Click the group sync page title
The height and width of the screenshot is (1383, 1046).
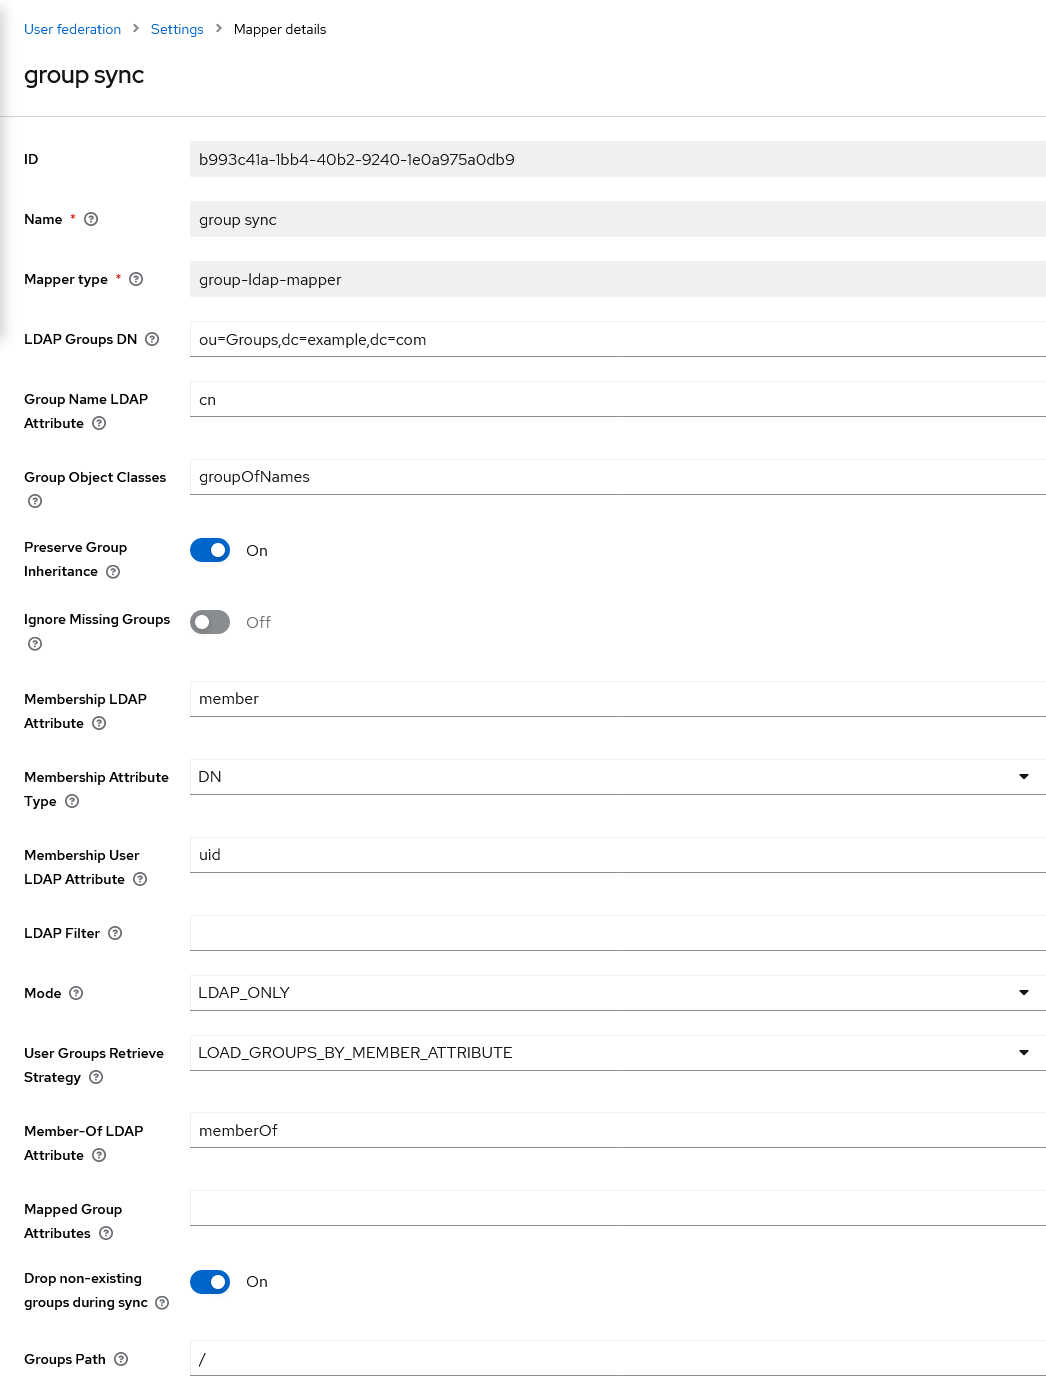pos(84,75)
